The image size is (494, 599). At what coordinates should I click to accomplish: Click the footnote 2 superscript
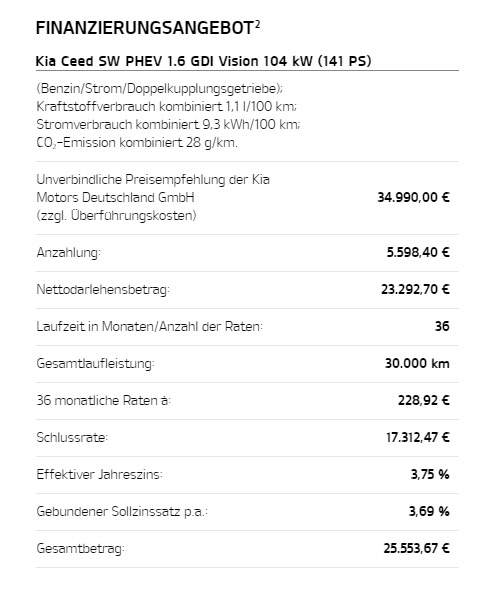pos(257,24)
